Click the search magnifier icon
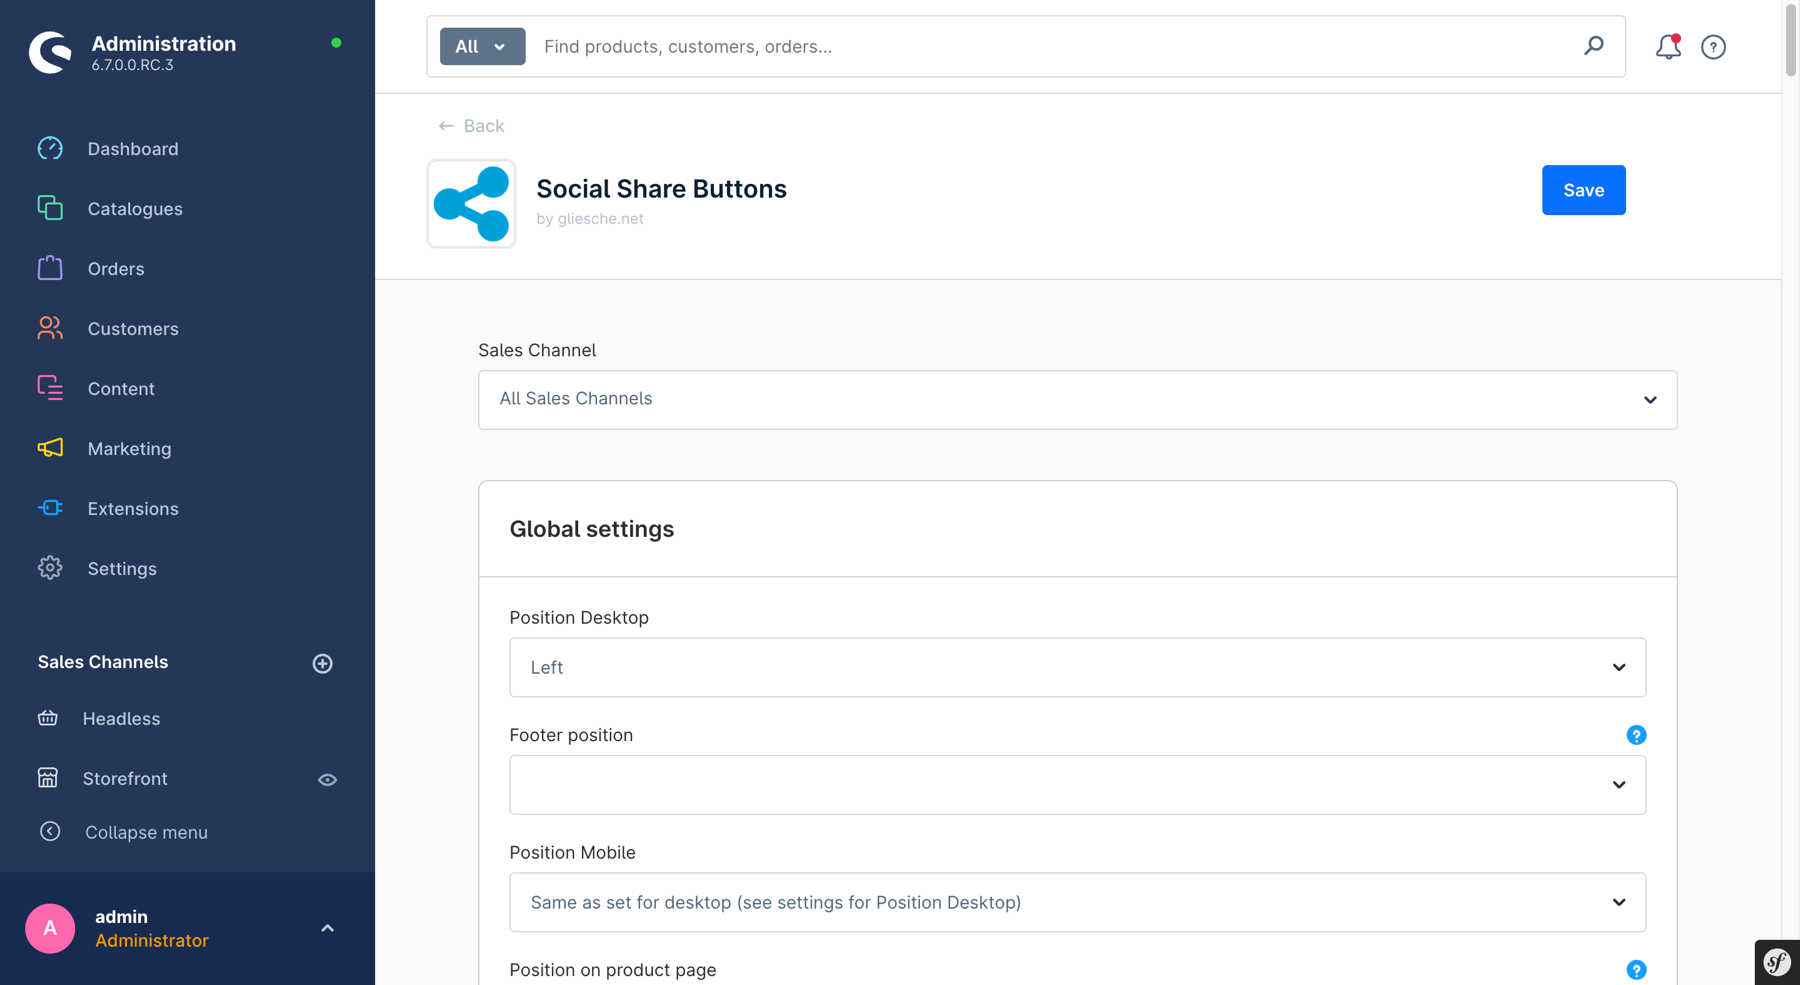 pos(1593,46)
